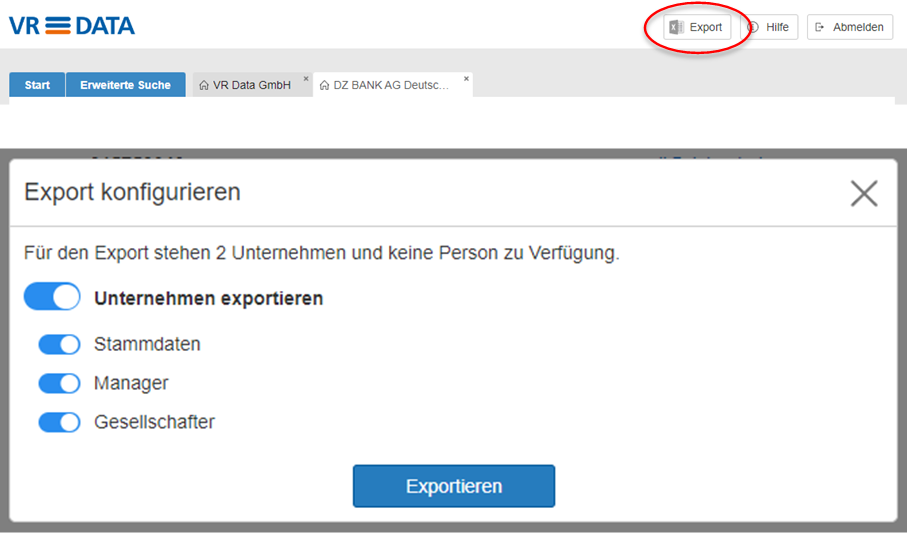Click the home icon on the VR Data GmbH tab
This screenshot has height=535, width=907.
204,85
